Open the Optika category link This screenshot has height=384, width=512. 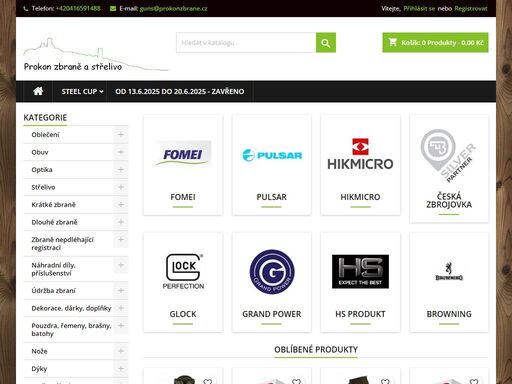[42, 170]
